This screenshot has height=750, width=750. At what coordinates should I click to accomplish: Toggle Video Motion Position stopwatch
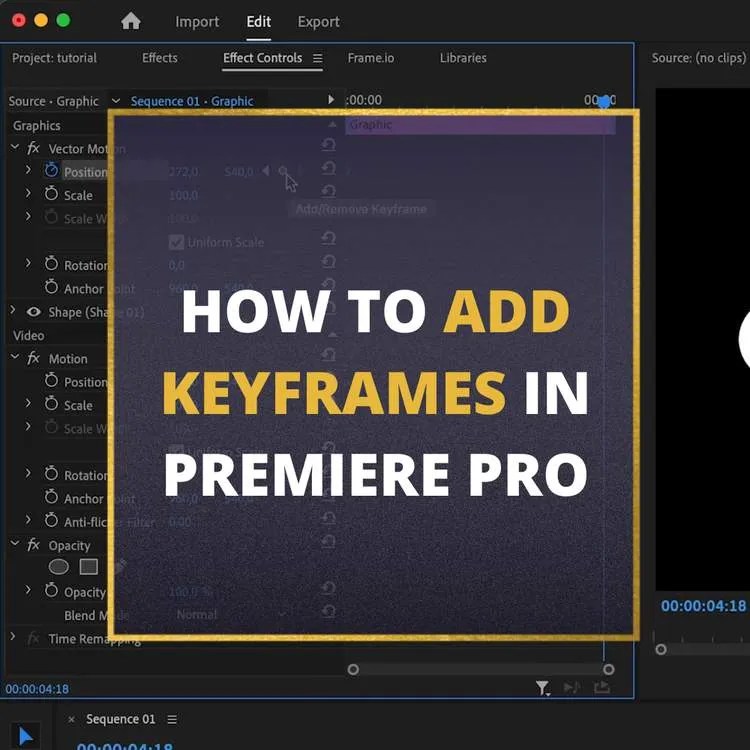51,381
